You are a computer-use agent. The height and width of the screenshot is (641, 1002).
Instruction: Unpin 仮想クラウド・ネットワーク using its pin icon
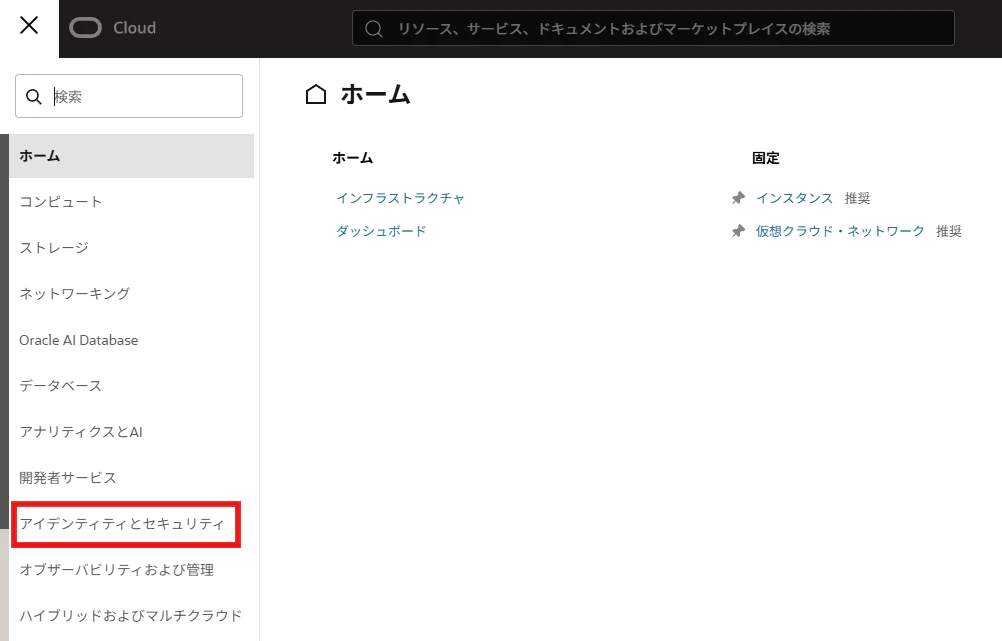pos(738,231)
